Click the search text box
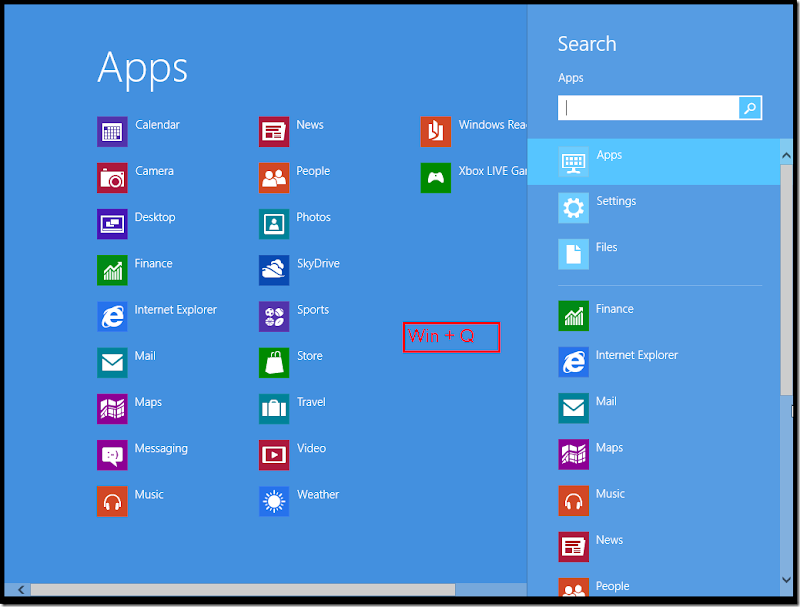The width and height of the screenshot is (800, 607). (648, 108)
